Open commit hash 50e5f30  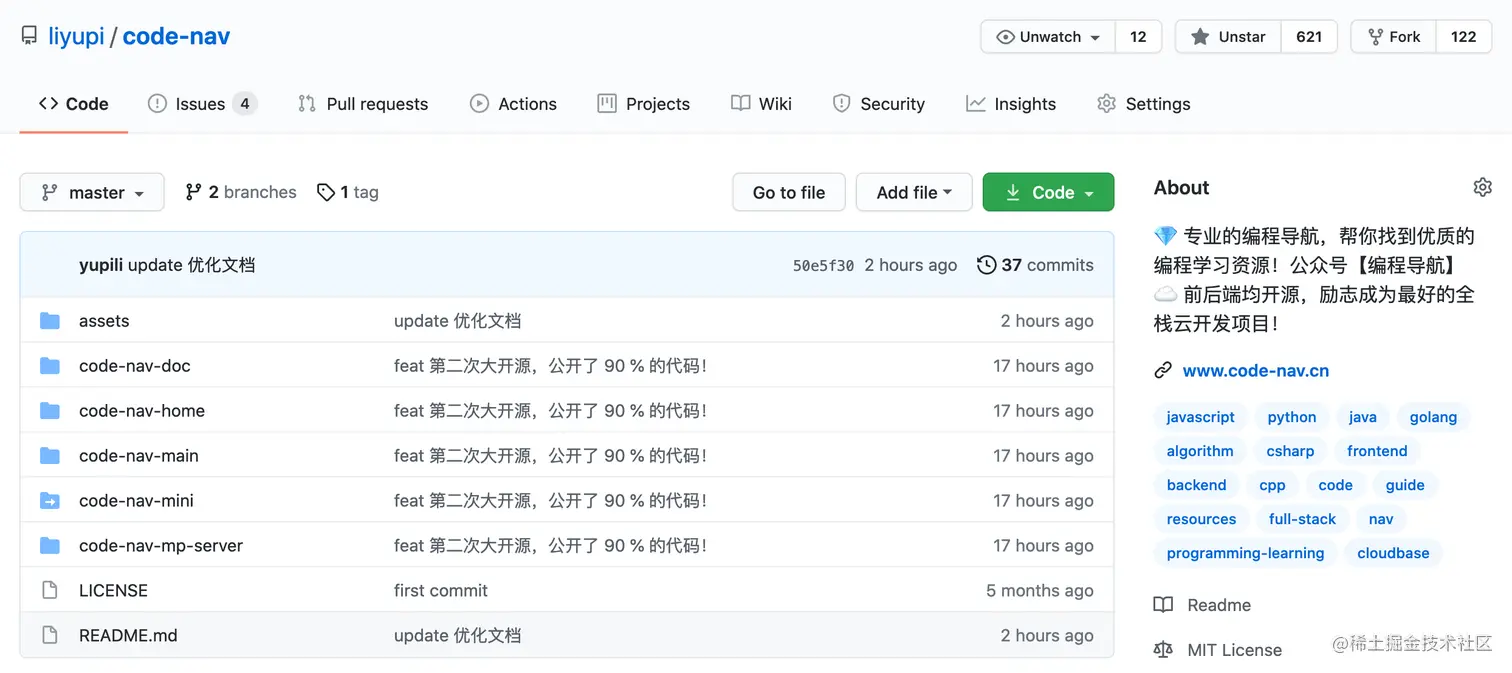coord(823,266)
